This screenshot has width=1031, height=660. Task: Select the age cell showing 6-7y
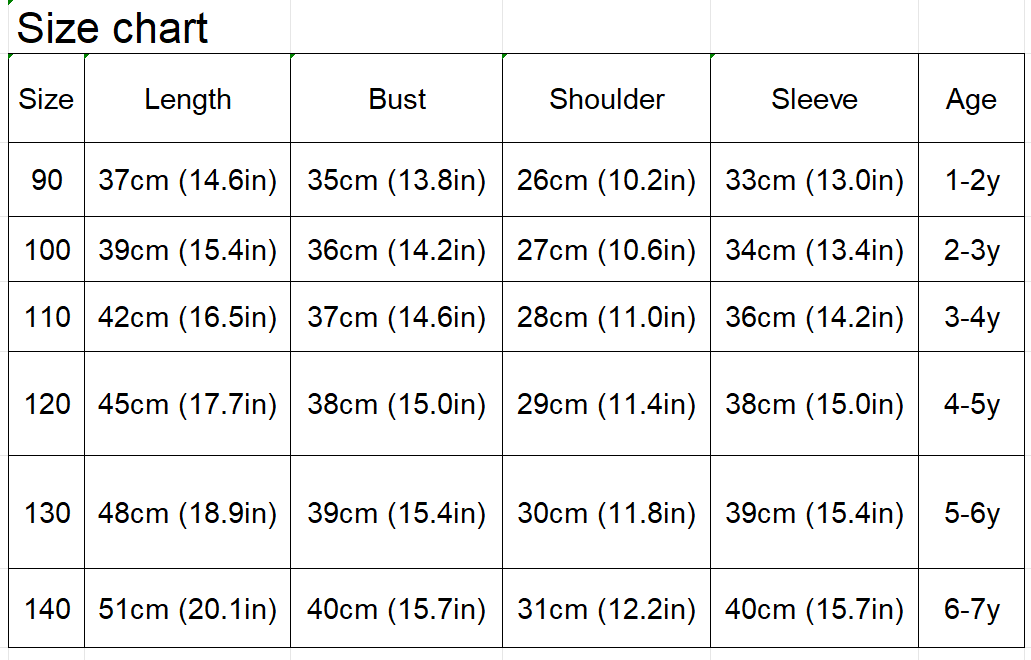click(x=971, y=609)
